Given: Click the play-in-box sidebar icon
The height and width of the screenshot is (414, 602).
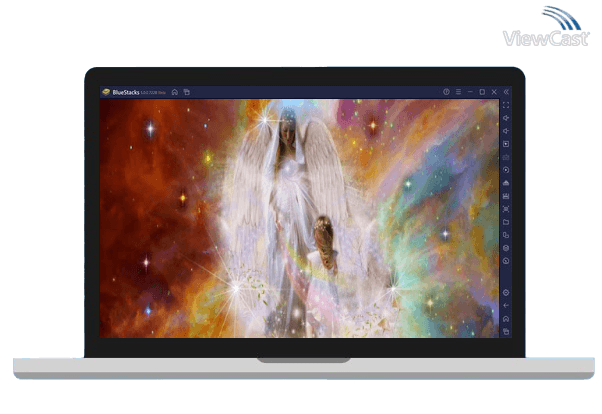Looking at the screenshot, I should [x=506, y=144].
